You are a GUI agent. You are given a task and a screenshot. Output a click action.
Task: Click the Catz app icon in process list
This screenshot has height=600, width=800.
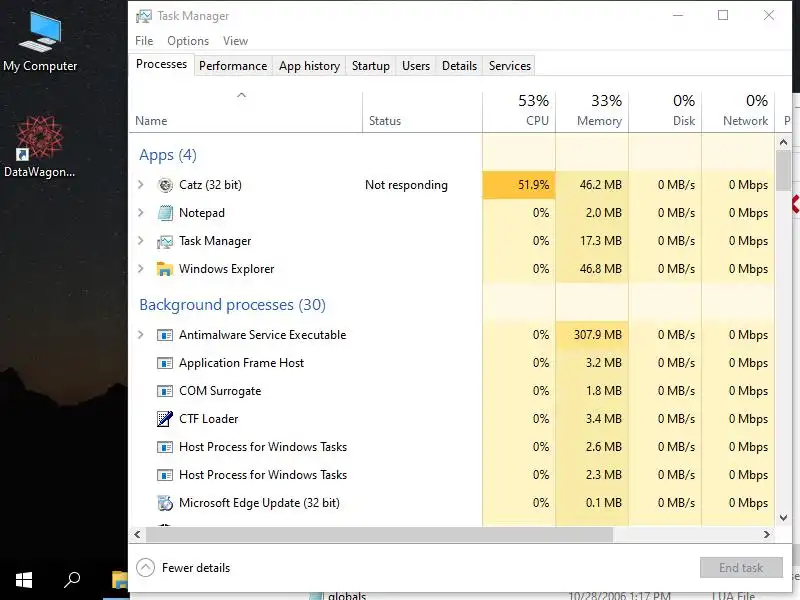point(165,185)
